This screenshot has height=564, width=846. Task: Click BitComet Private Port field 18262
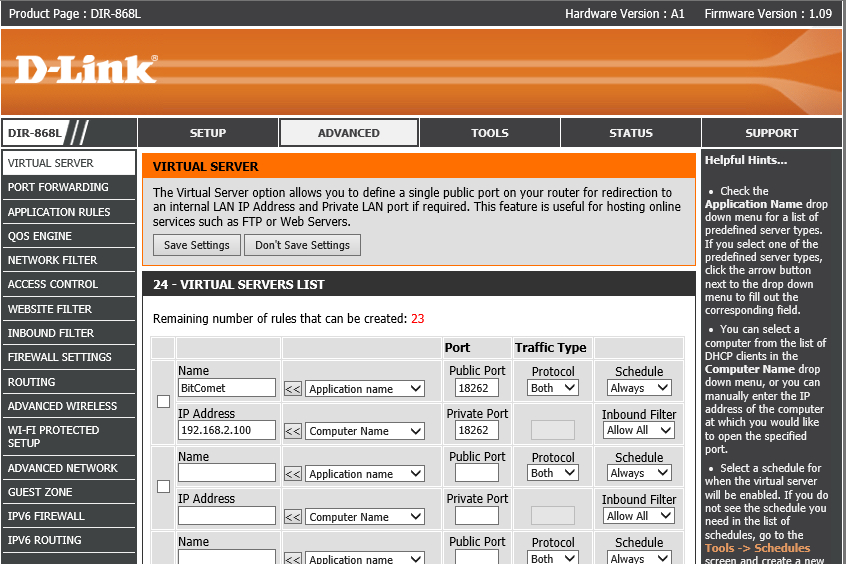(x=476, y=430)
